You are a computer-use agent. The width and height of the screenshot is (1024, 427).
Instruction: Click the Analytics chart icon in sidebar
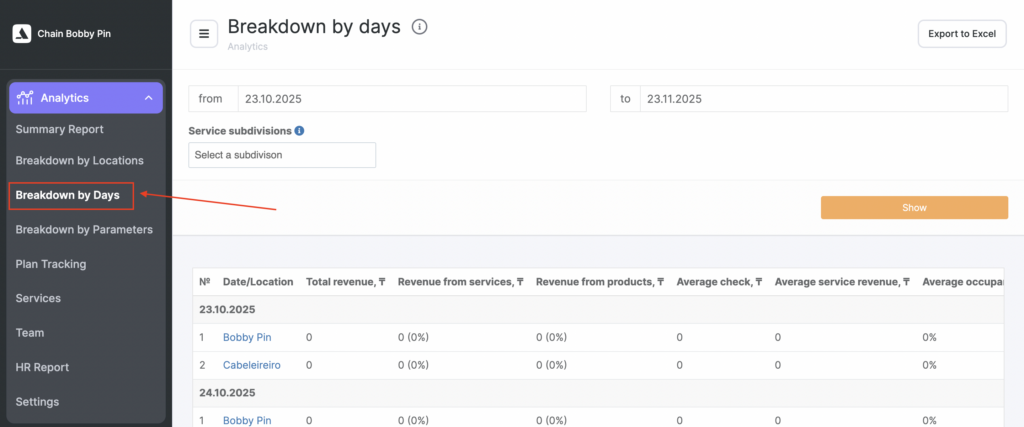[25, 98]
